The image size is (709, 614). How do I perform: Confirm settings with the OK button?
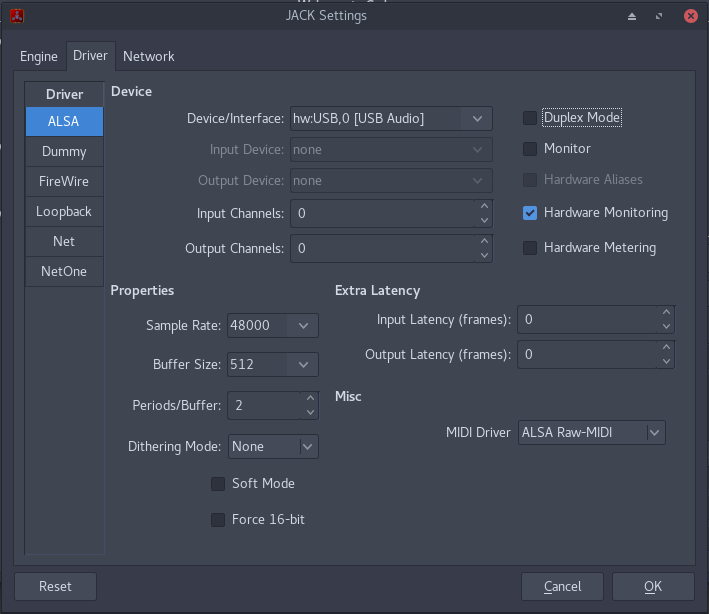(x=653, y=586)
